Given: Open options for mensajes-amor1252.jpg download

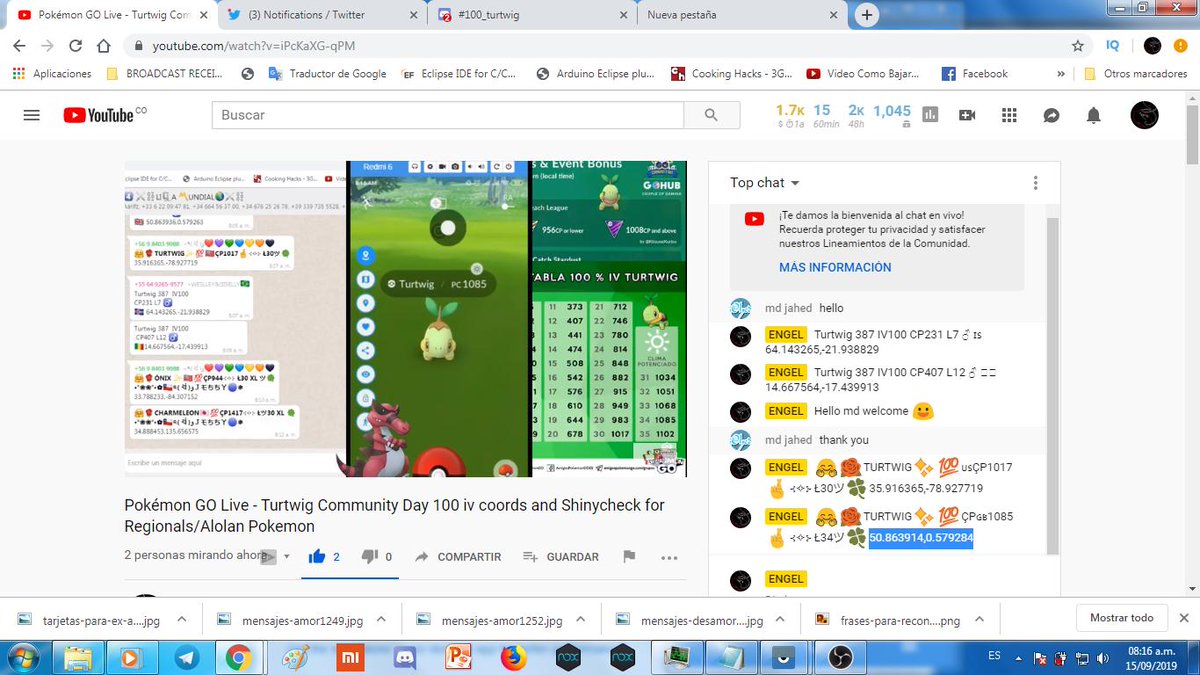Looking at the screenshot, I should click(x=580, y=619).
